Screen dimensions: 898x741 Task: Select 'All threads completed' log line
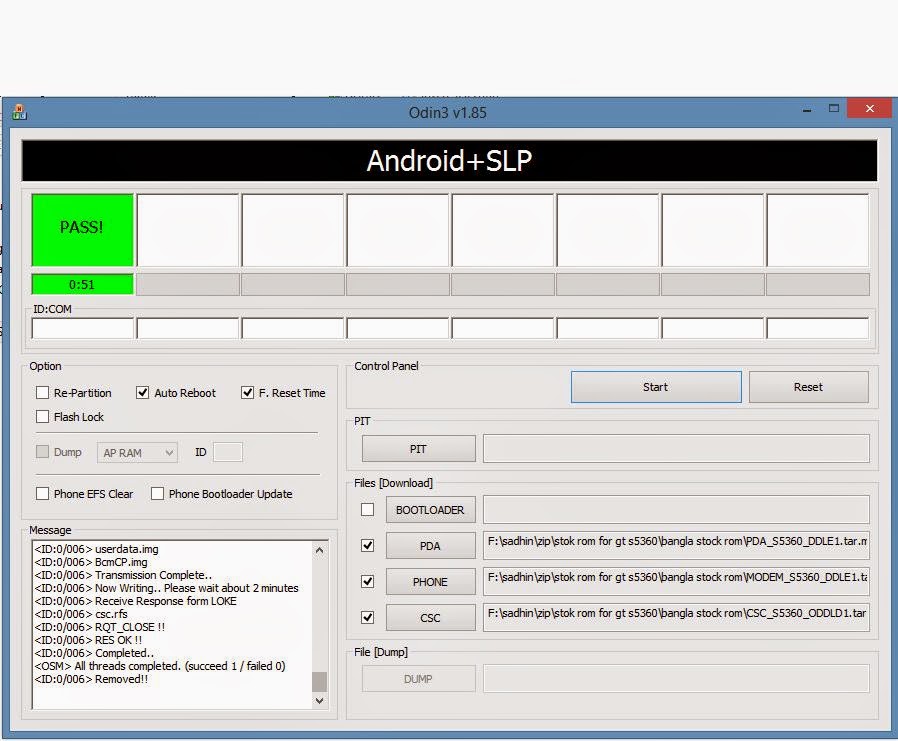(160, 666)
